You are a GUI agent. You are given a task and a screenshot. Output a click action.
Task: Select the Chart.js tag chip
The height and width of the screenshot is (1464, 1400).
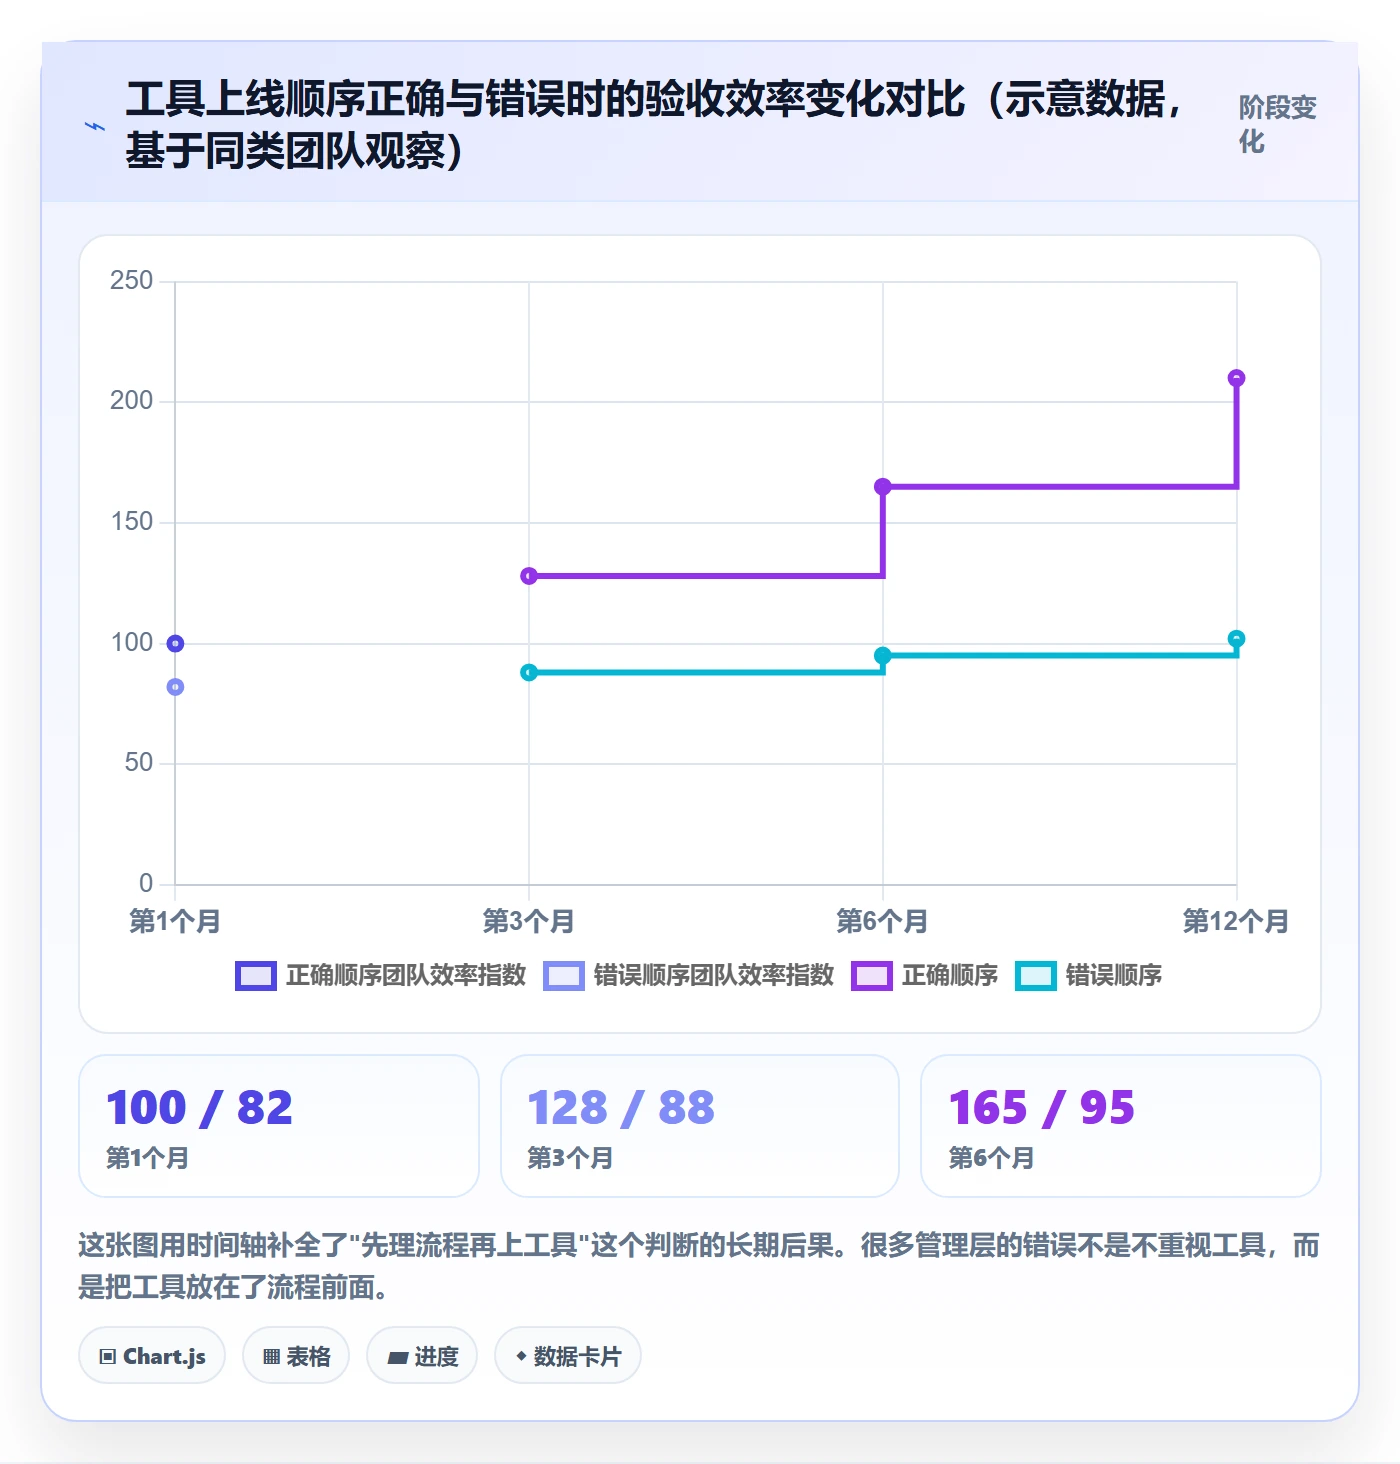[x=152, y=1356]
